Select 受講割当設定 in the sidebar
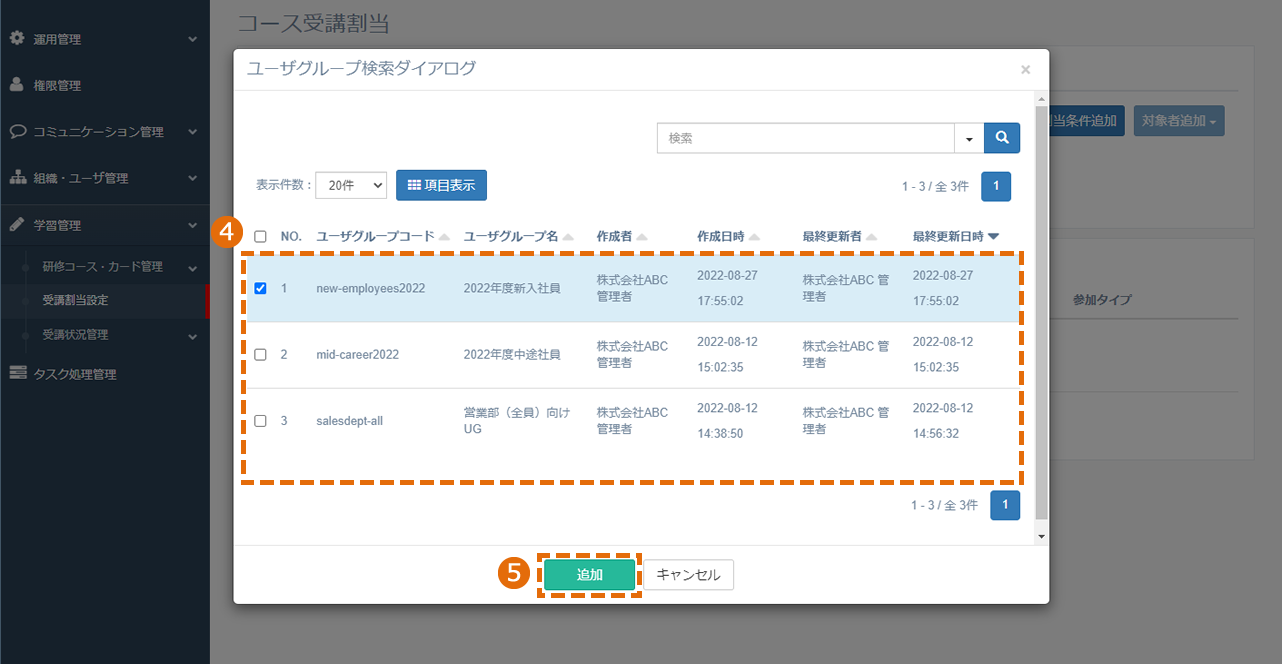The width and height of the screenshot is (1282, 664). pyautogui.click(x=75, y=300)
